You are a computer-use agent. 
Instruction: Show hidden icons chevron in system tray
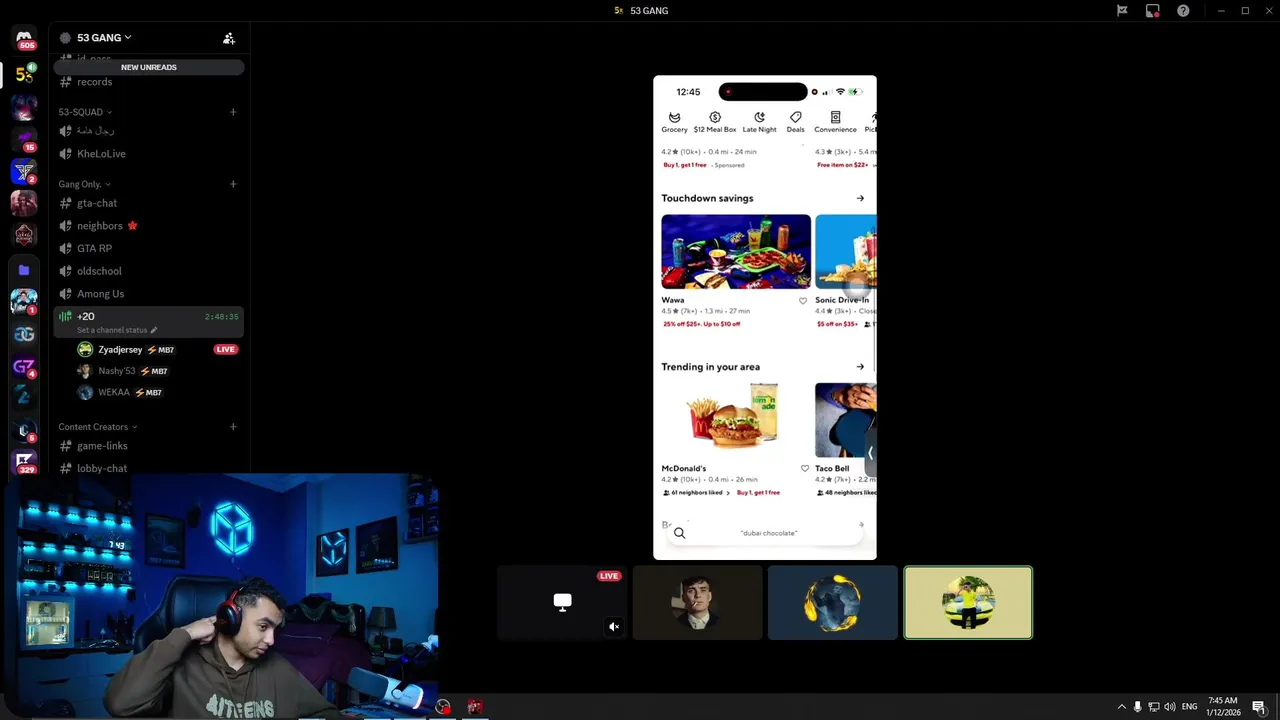click(1121, 707)
